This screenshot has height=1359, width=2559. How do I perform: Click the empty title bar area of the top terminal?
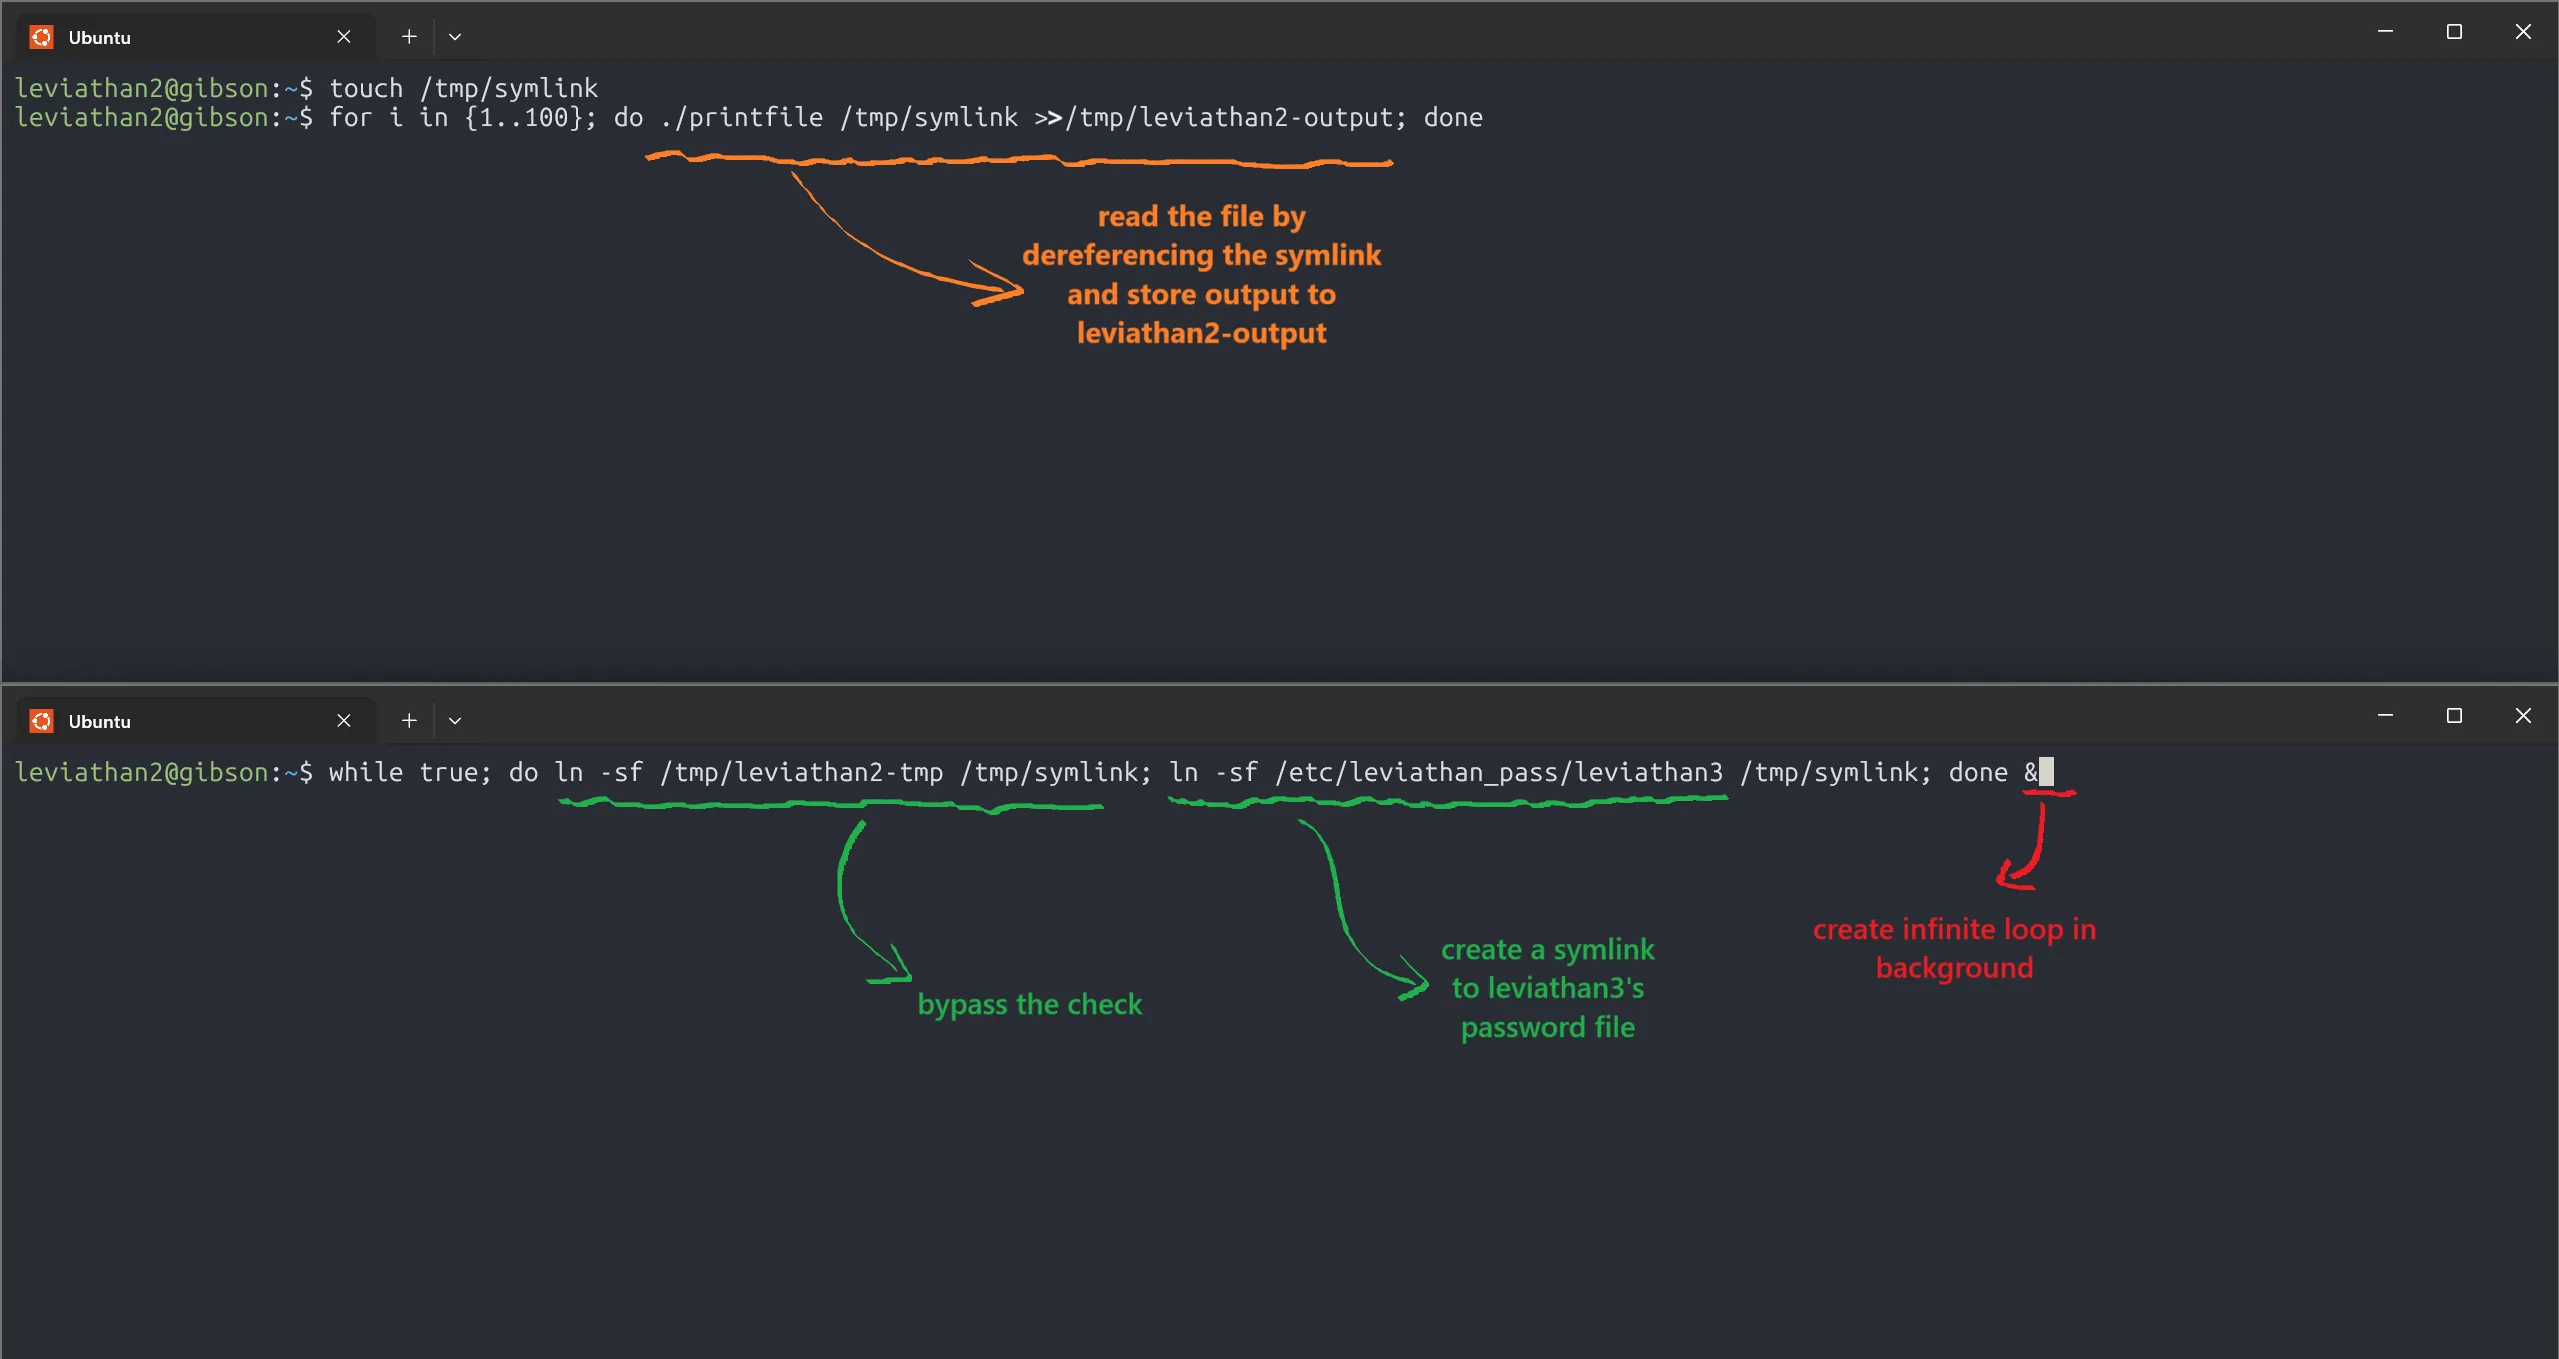[x=1400, y=32]
